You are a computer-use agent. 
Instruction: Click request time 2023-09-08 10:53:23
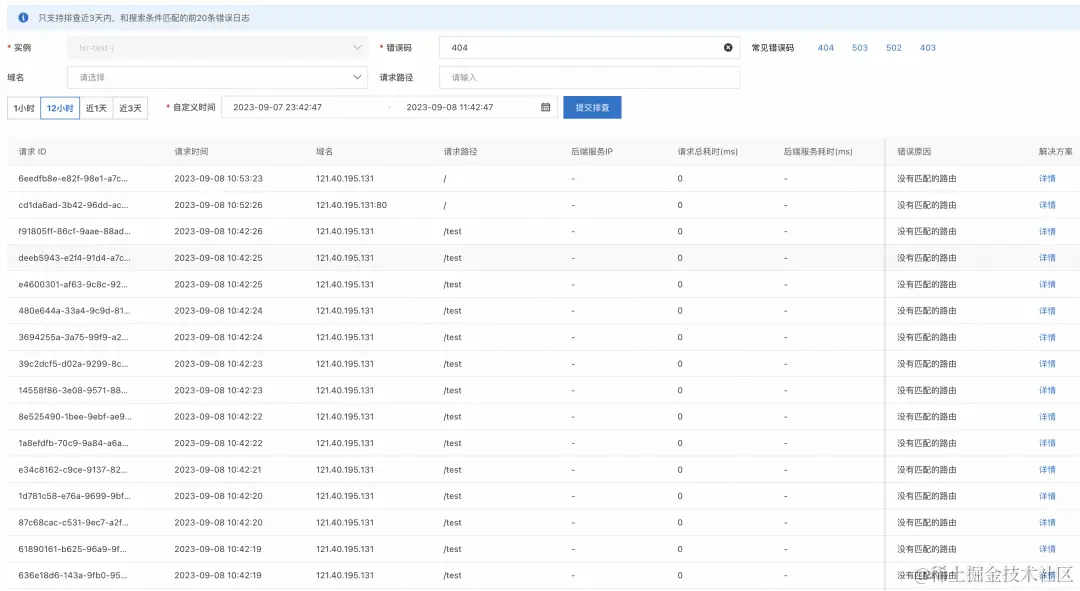[x=218, y=178]
